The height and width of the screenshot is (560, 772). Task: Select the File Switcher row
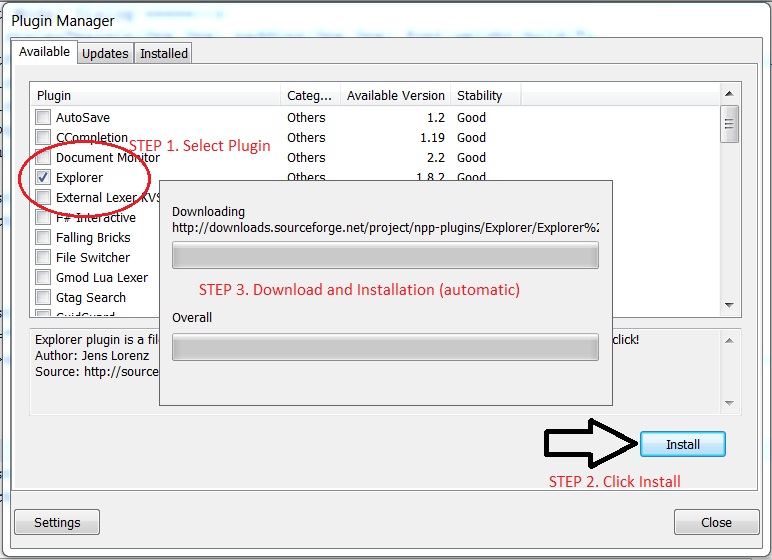pos(93,258)
